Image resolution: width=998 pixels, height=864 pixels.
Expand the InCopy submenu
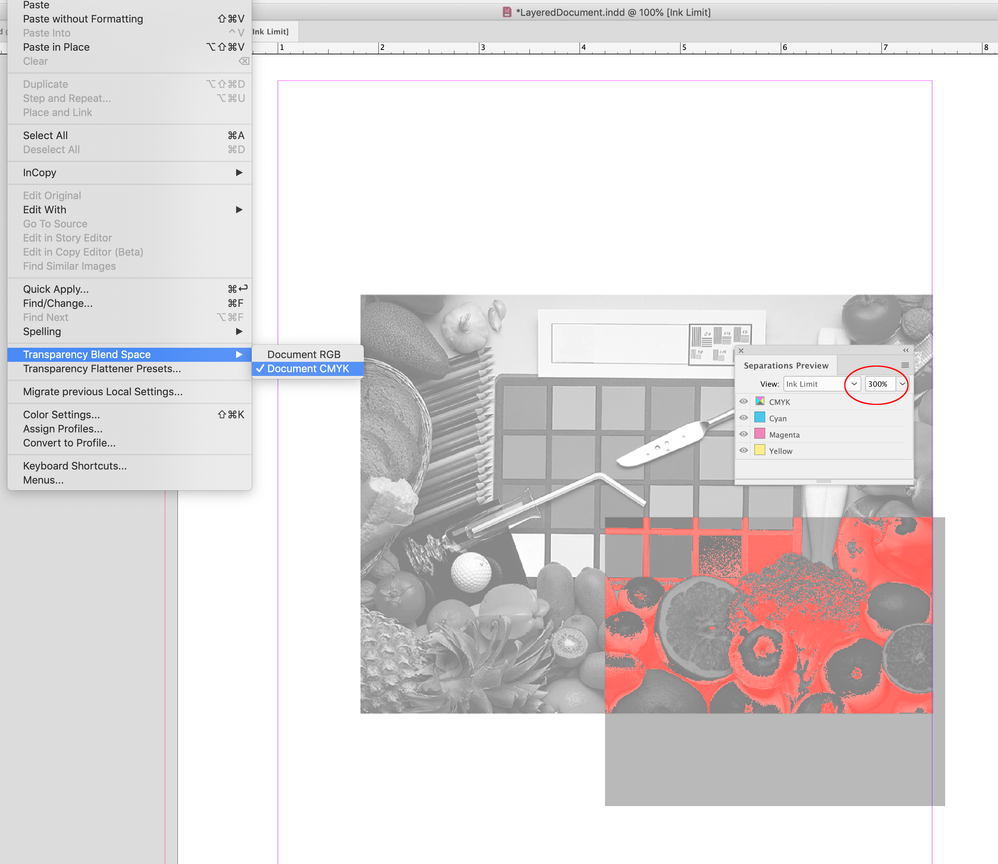(129, 173)
